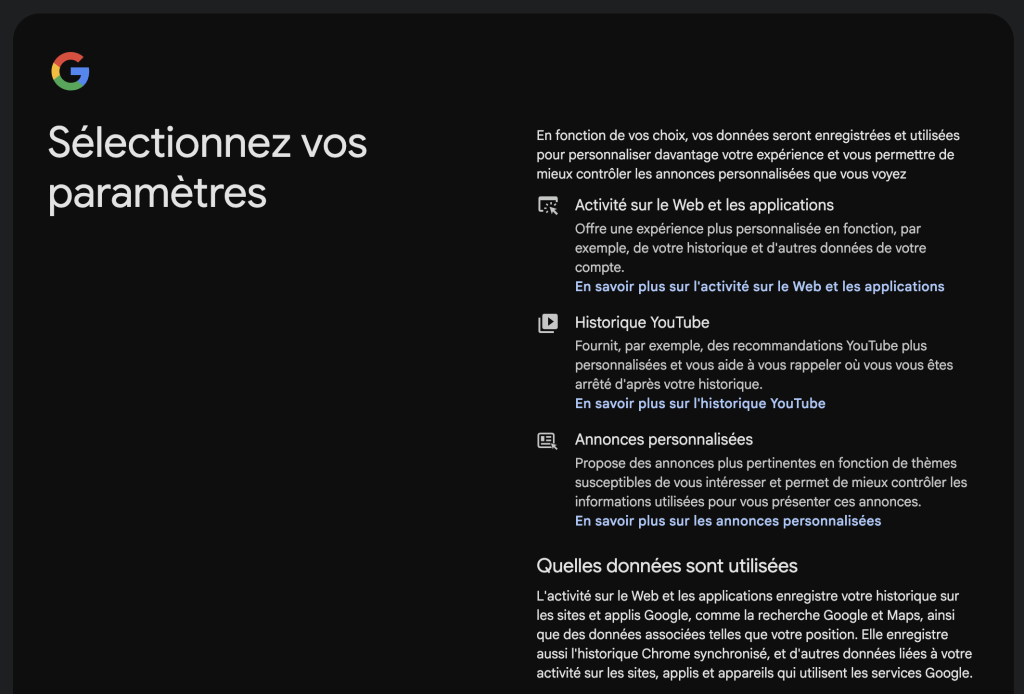This screenshot has width=1024, height=694.
Task: Click the Web and app activity icon
Action: pos(548,206)
